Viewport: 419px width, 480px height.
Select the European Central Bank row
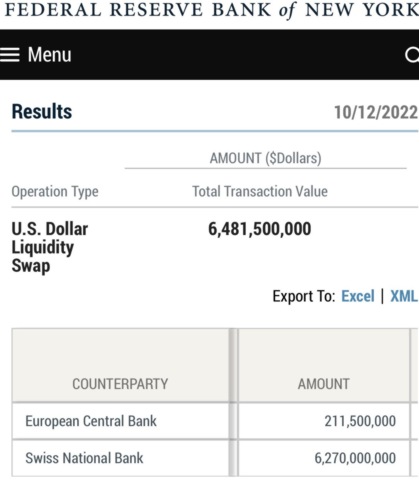pyautogui.click(x=211, y=421)
